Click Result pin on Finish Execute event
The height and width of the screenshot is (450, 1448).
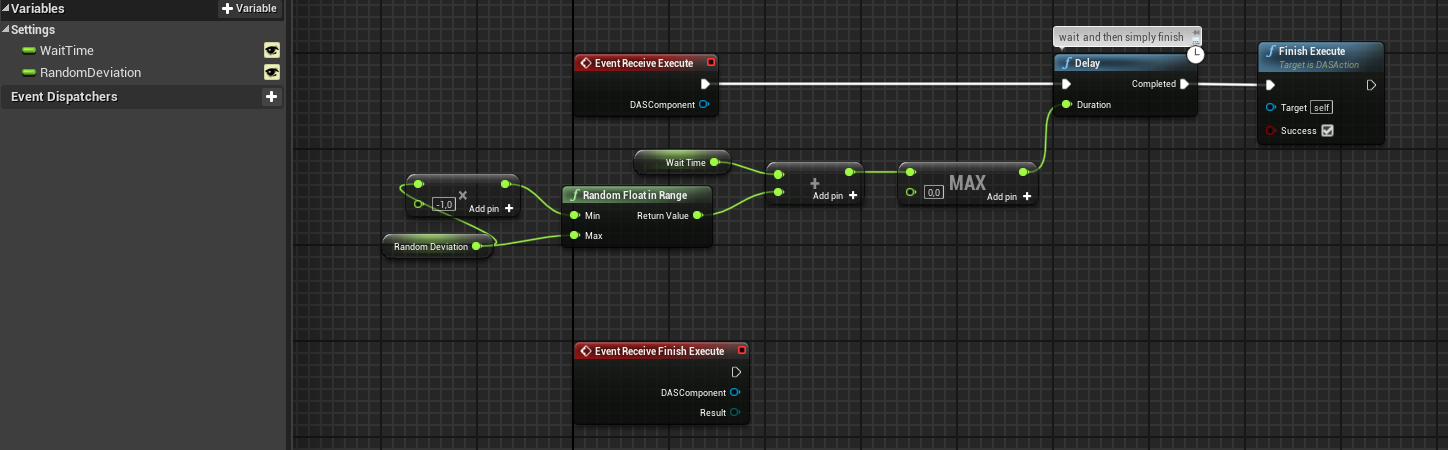tap(735, 412)
